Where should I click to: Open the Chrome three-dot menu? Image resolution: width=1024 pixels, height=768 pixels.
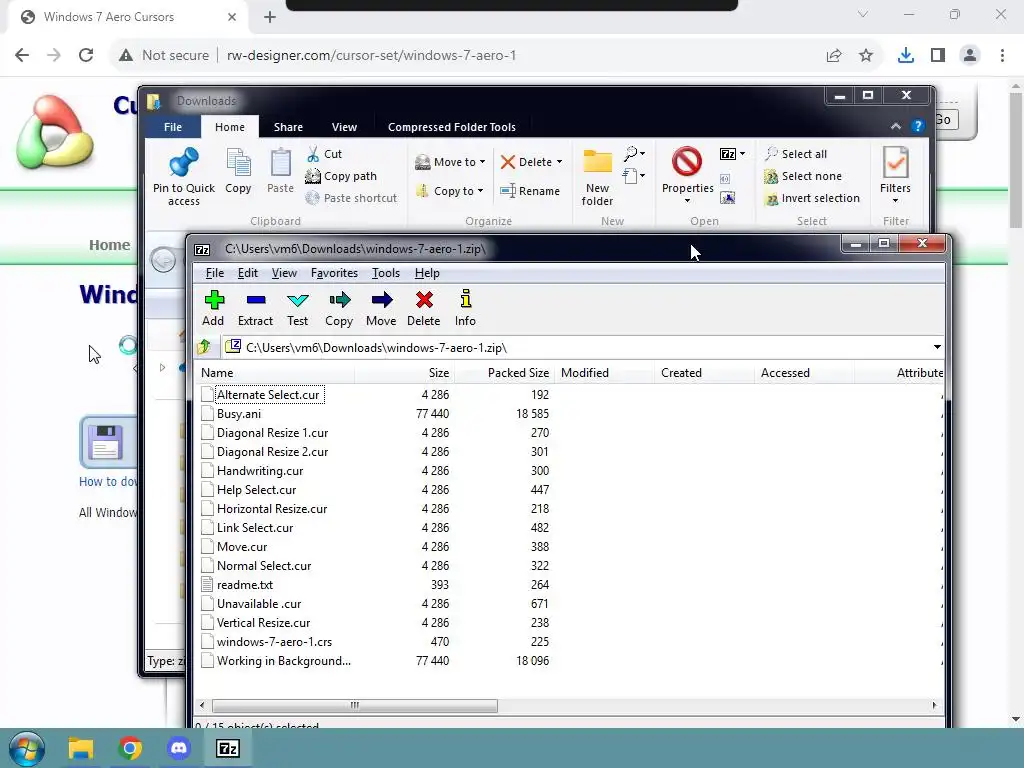tap(1002, 56)
